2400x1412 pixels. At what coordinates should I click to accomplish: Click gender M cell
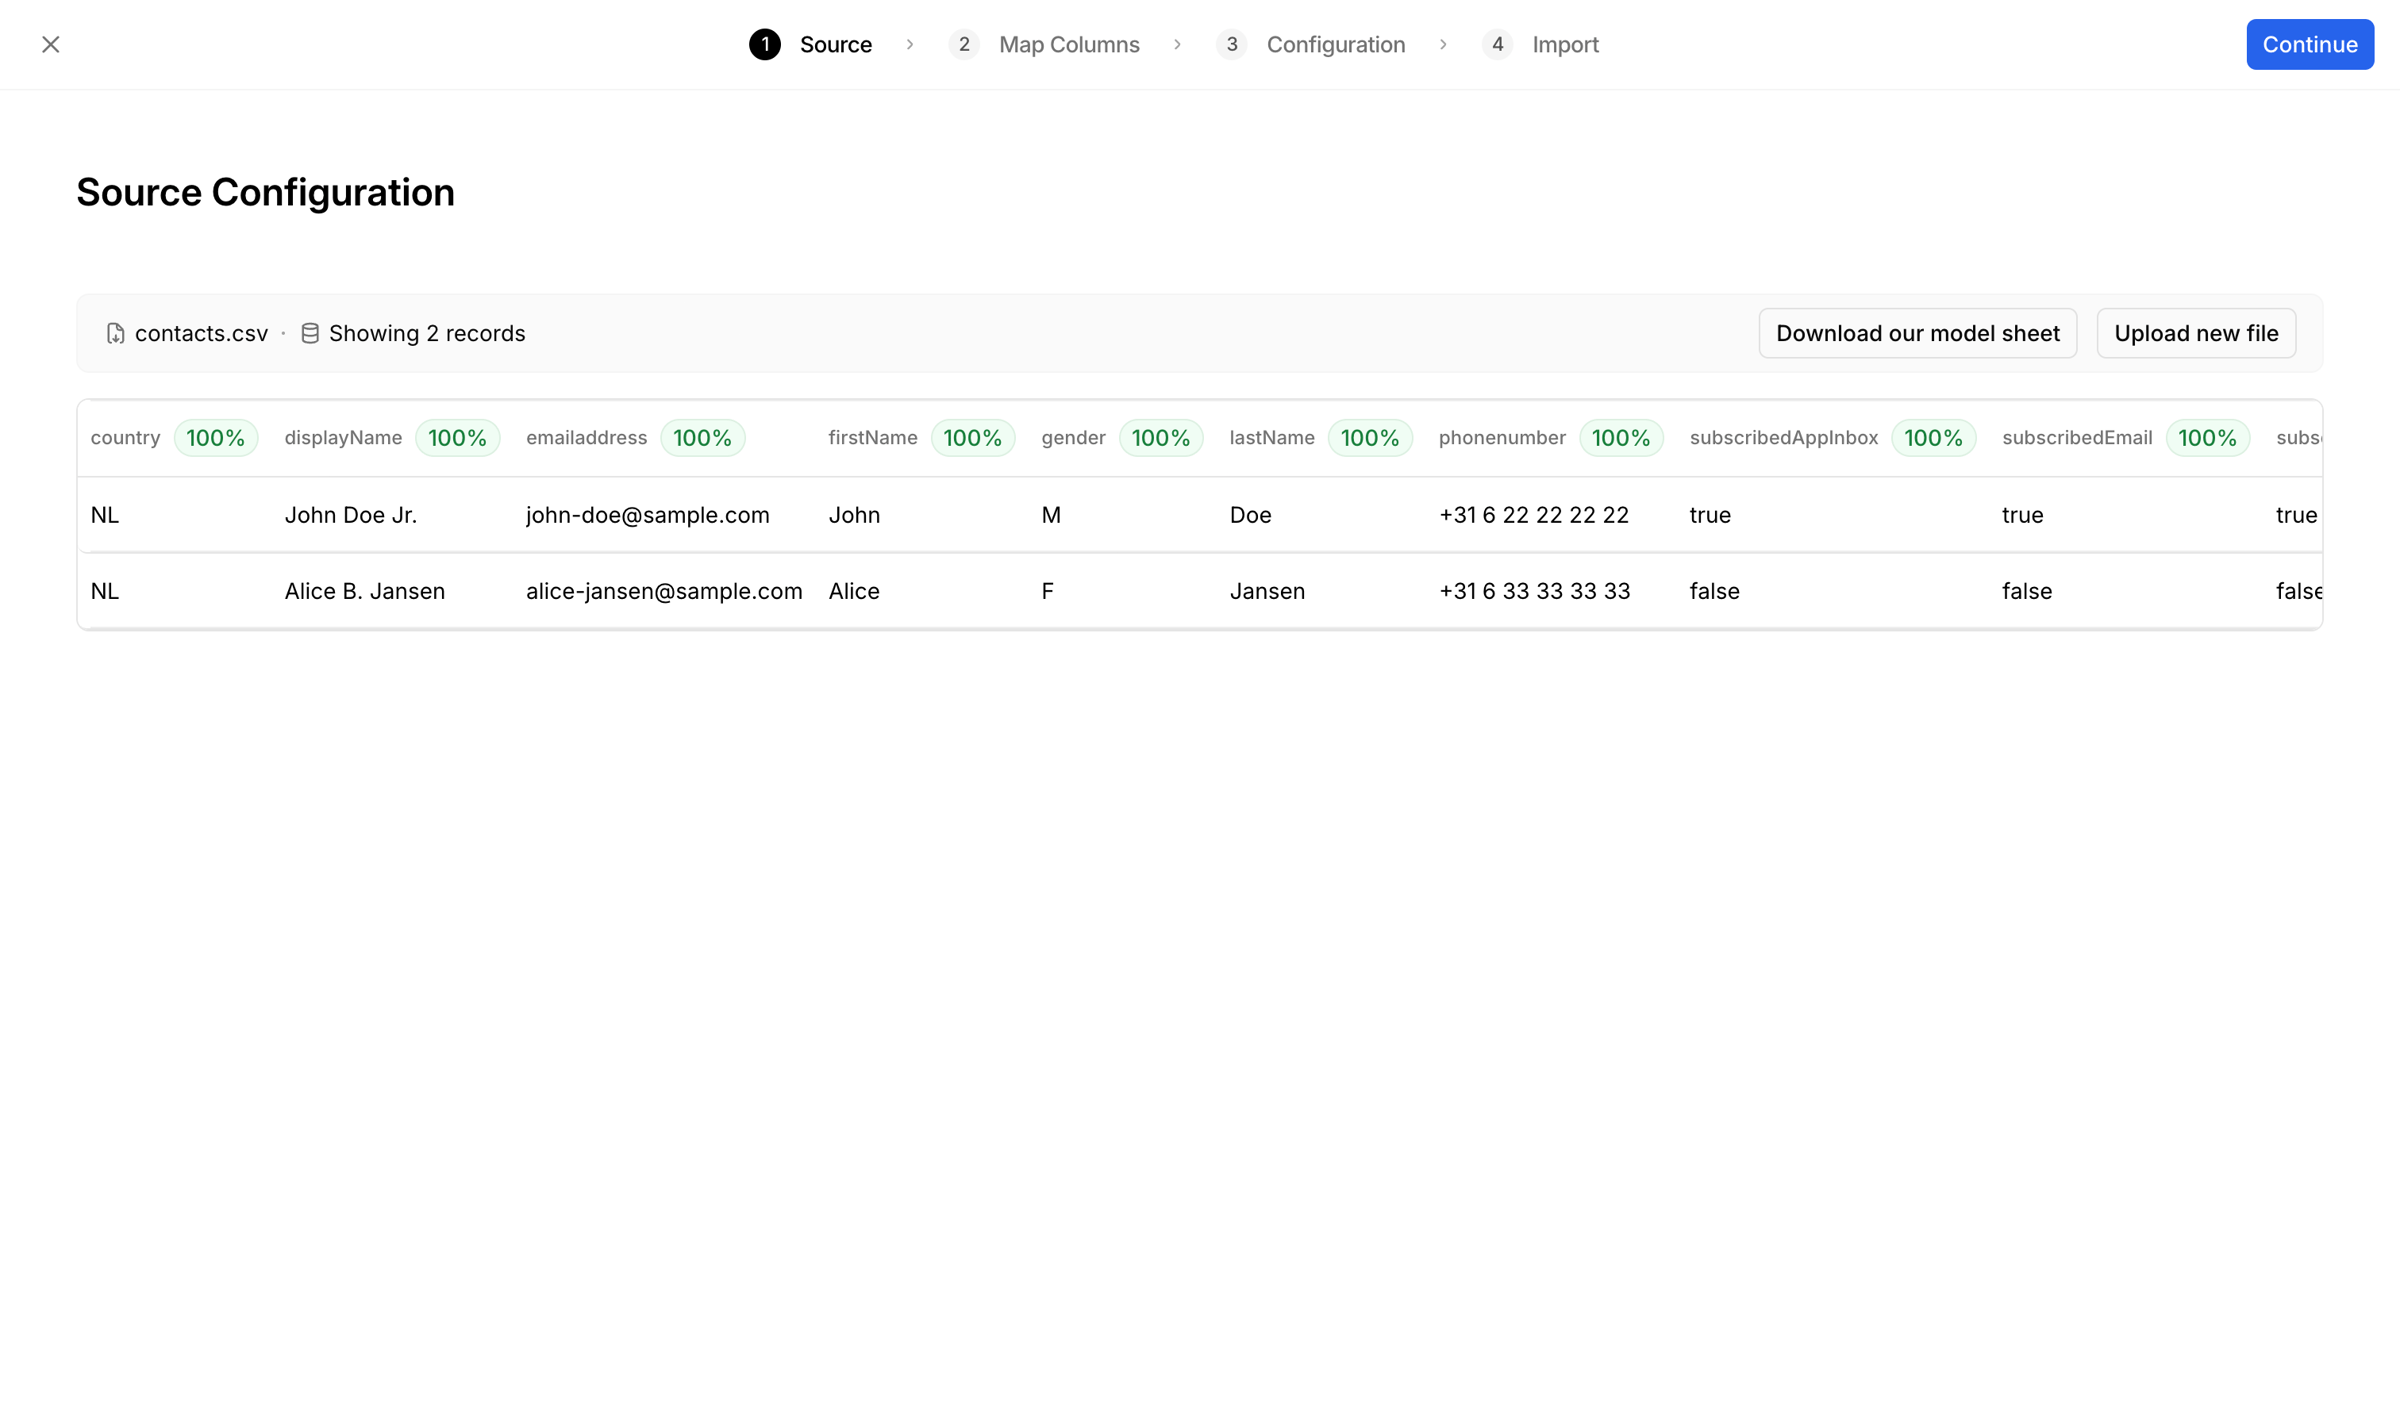(x=1051, y=515)
